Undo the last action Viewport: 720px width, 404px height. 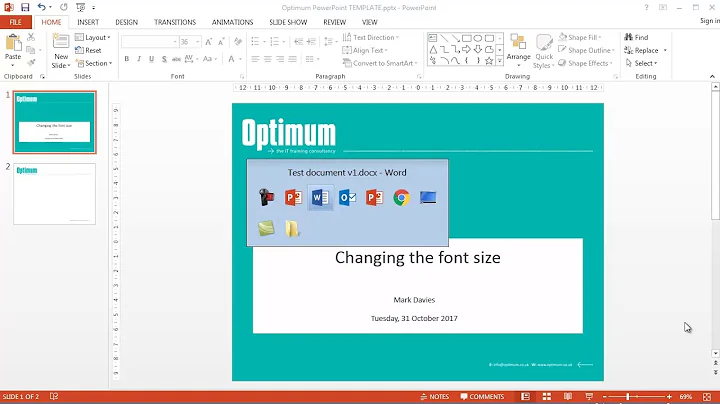[x=41, y=7]
